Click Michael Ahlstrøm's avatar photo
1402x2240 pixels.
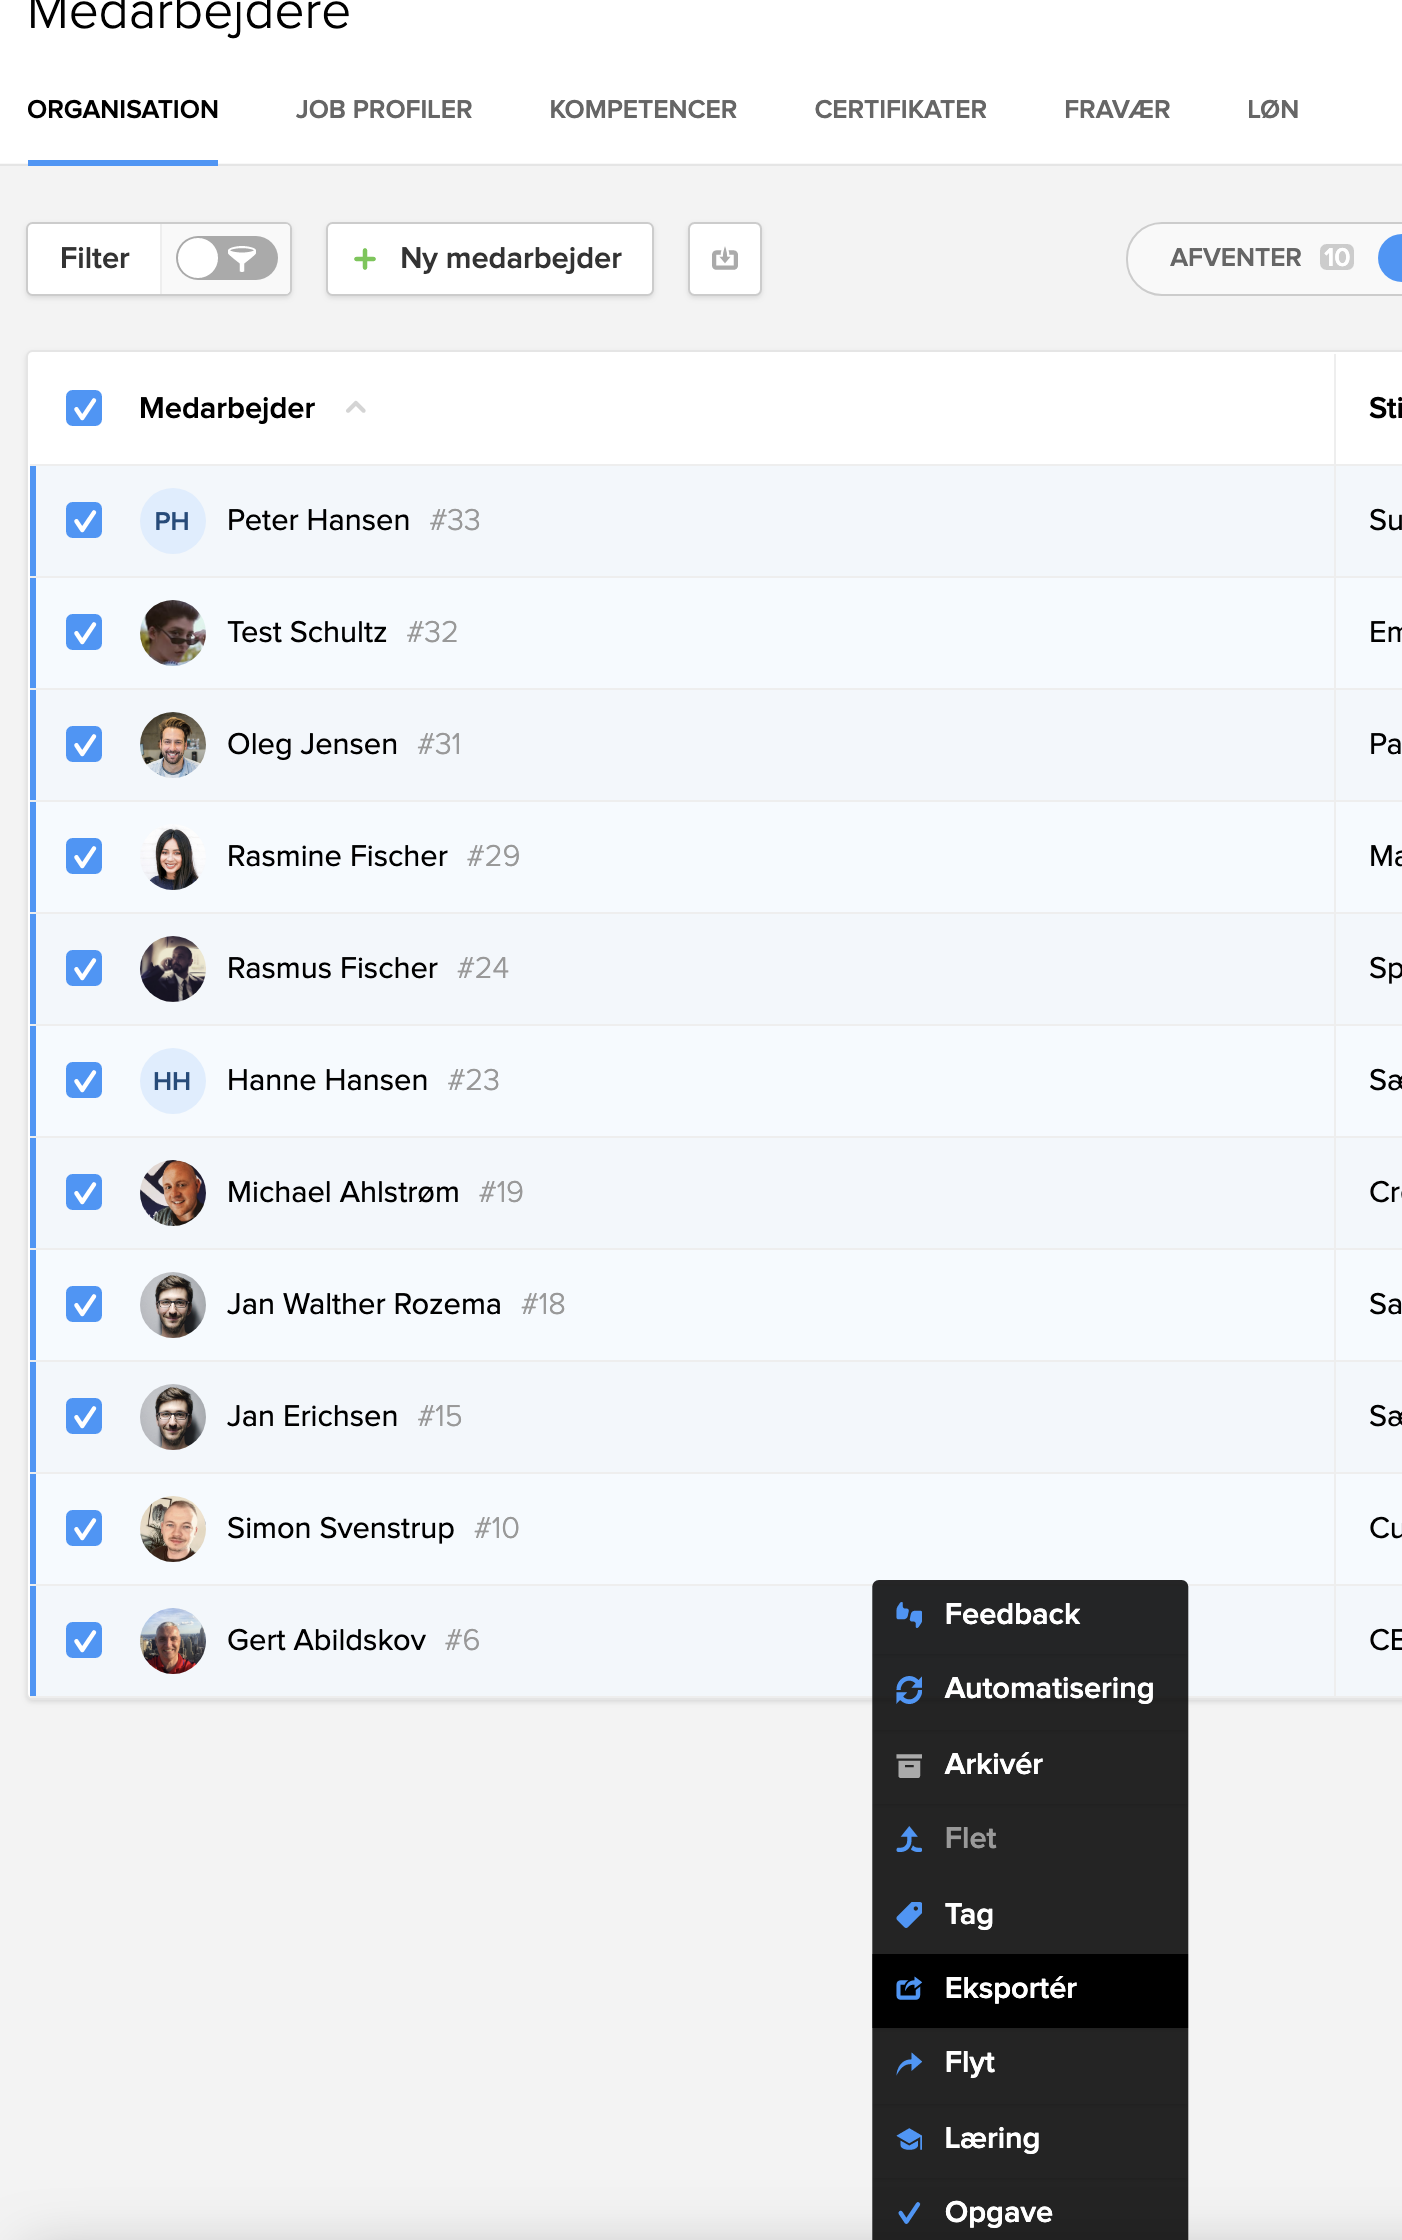(173, 1192)
